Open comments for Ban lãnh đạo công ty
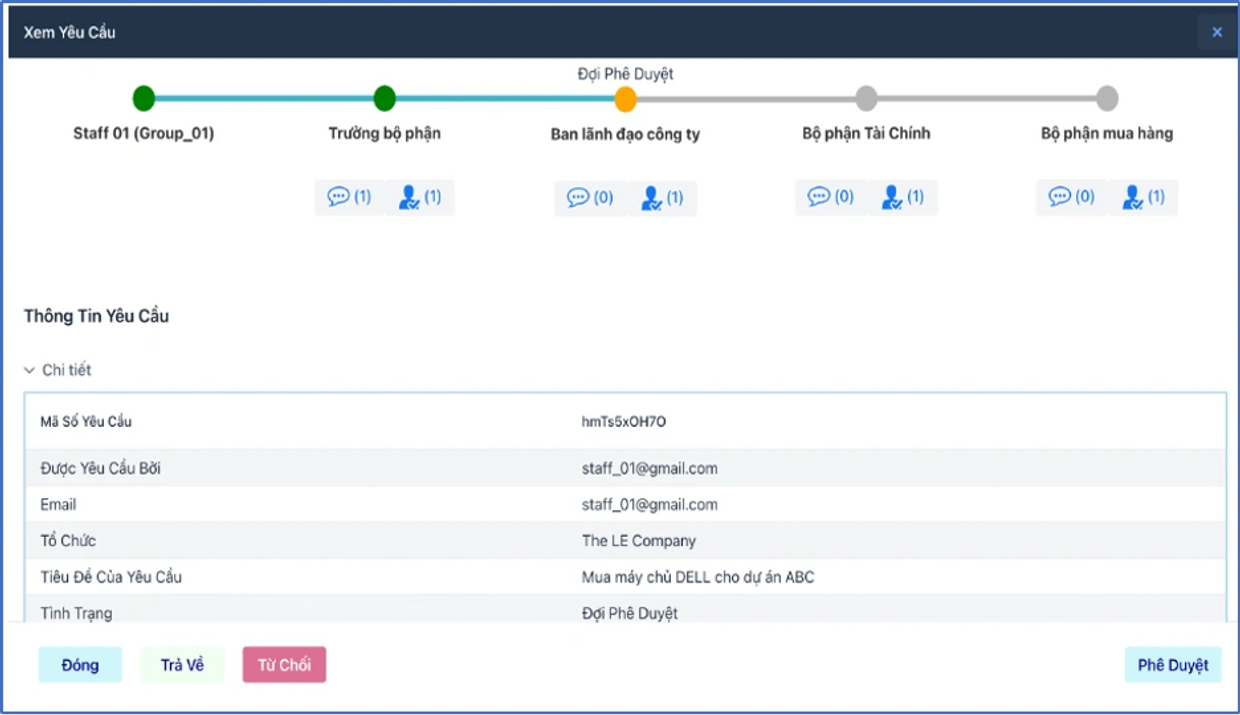Image resolution: width=1240 pixels, height=715 pixels. click(590, 198)
